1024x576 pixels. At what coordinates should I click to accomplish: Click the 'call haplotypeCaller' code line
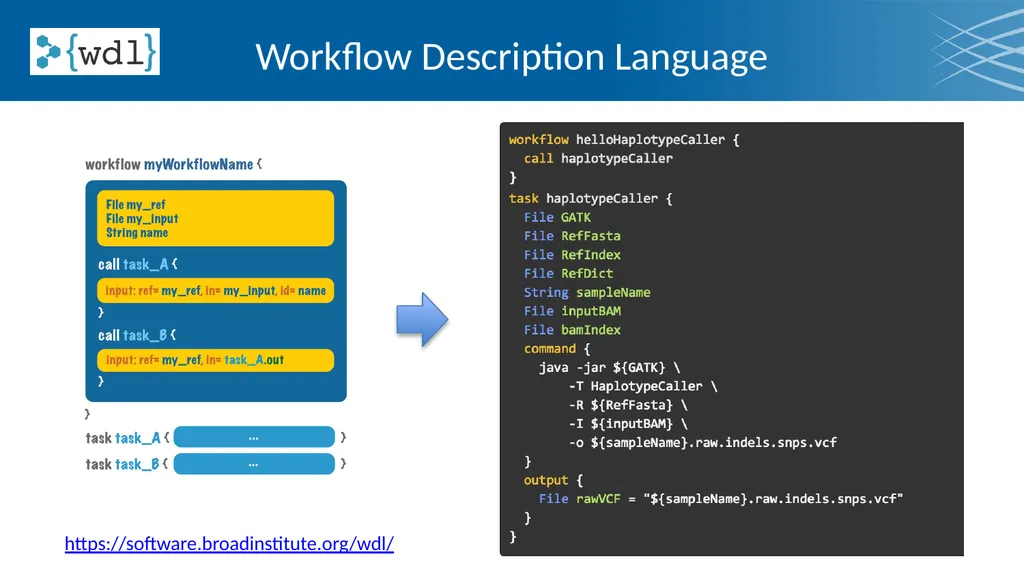598,159
